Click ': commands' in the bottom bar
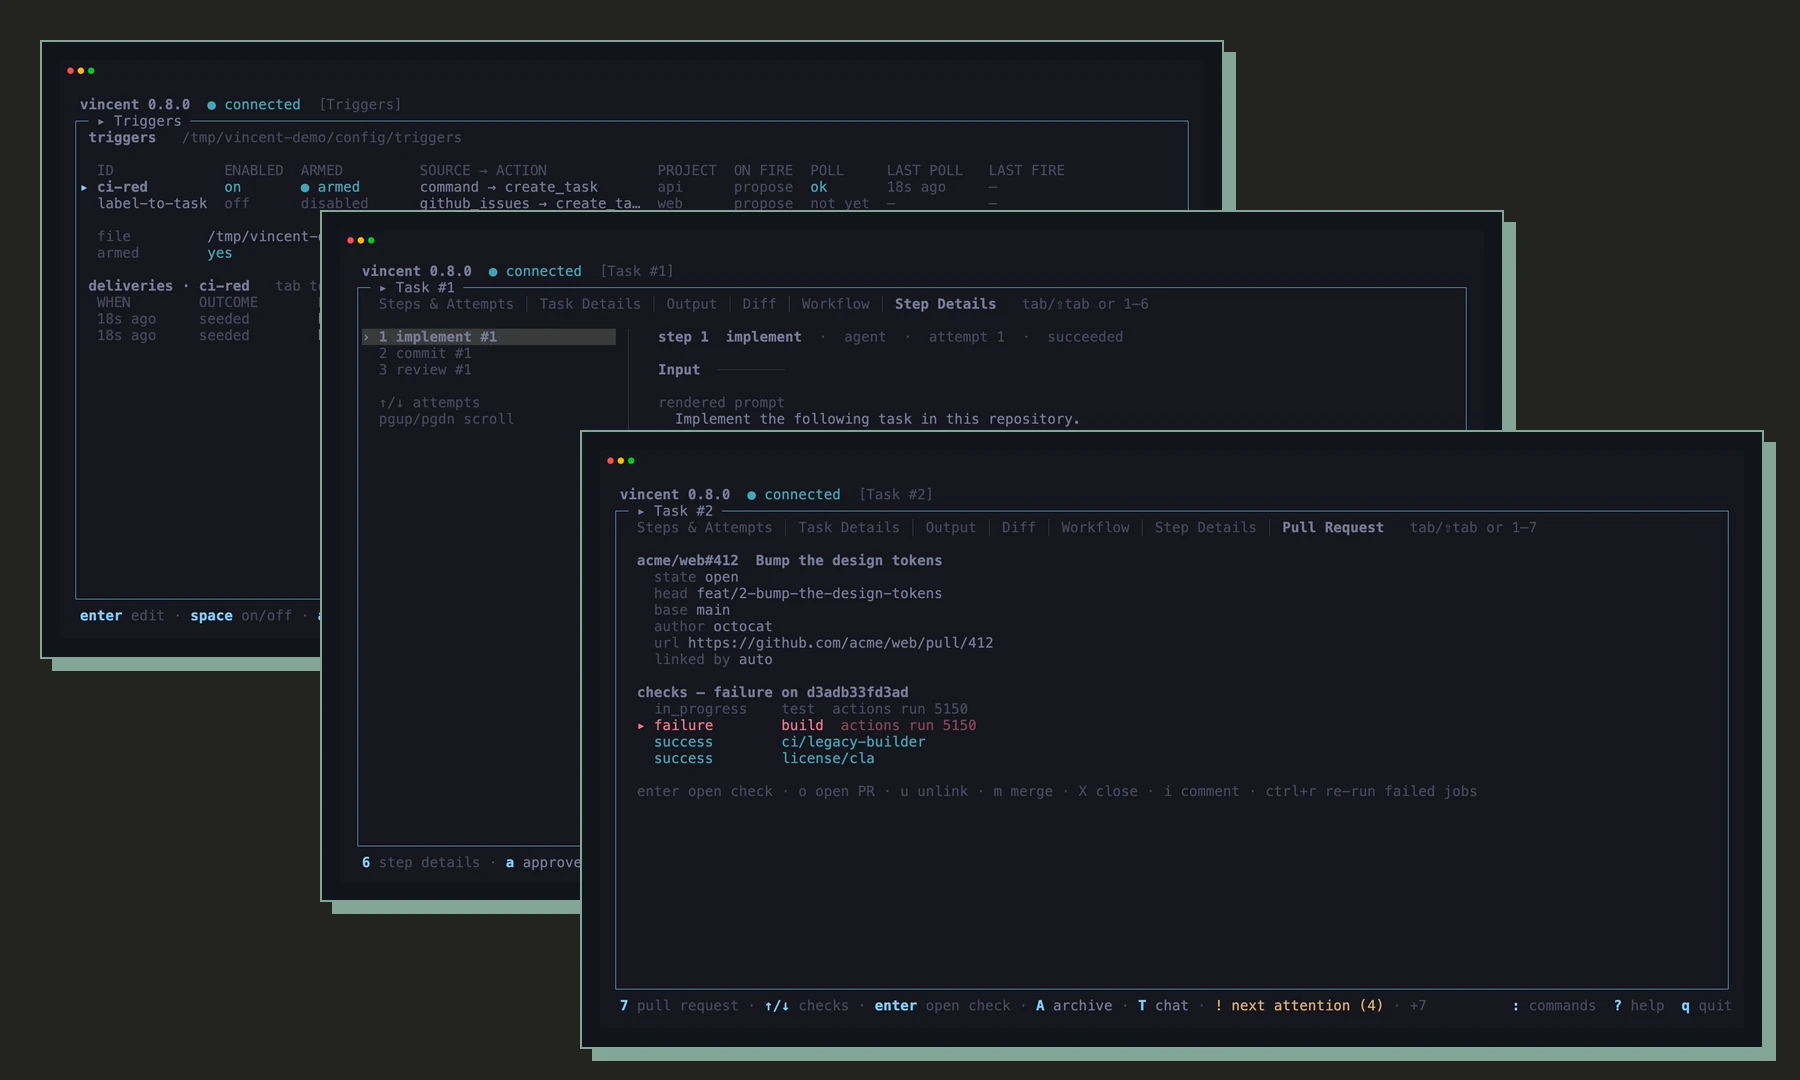 point(1554,1005)
